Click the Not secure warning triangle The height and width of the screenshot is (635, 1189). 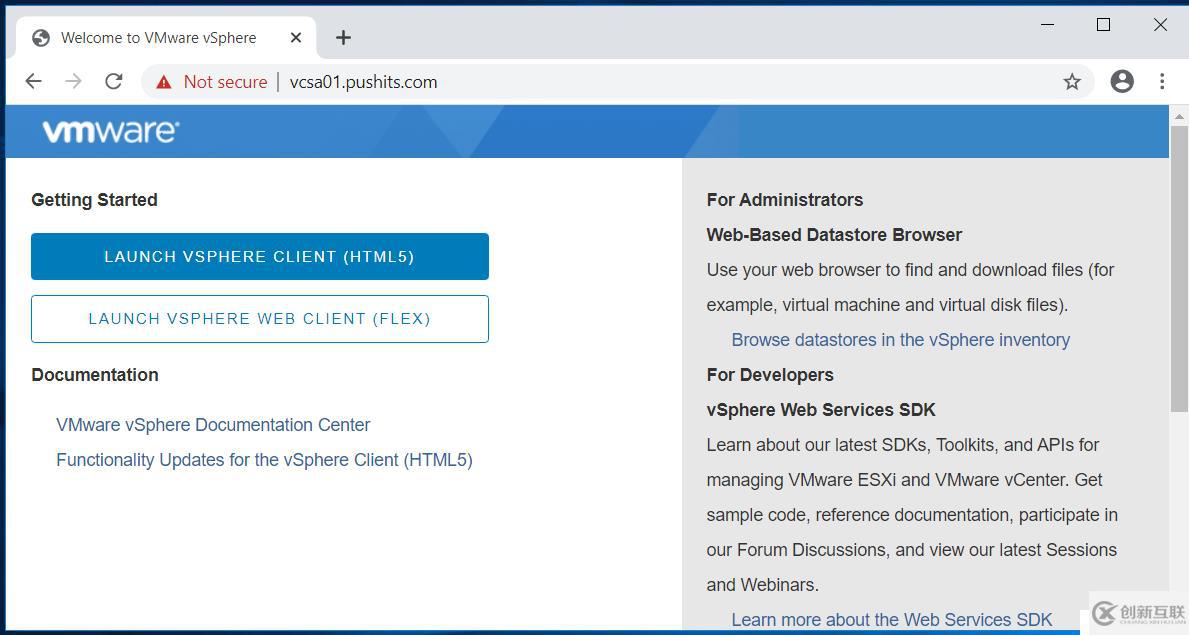pyautogui.click(x=163, y=82)
